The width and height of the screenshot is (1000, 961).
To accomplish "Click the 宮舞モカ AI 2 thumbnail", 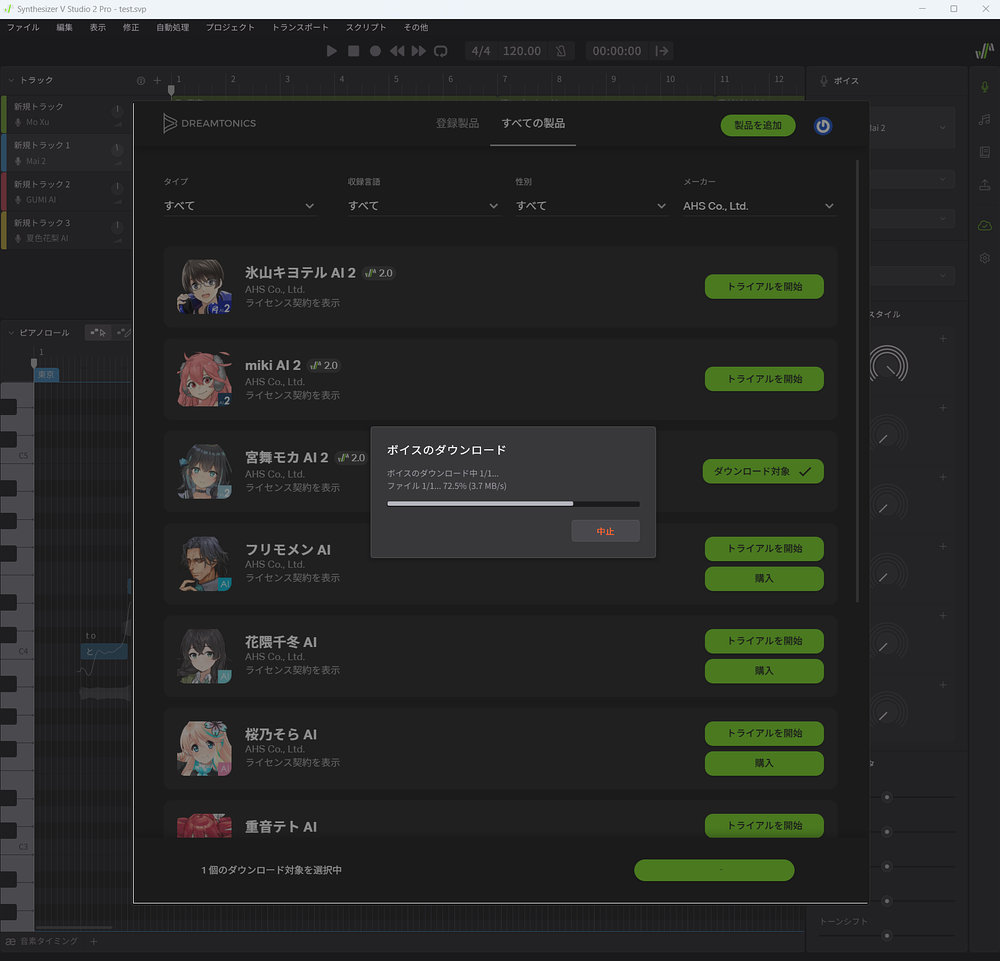I will pos(204,471).
